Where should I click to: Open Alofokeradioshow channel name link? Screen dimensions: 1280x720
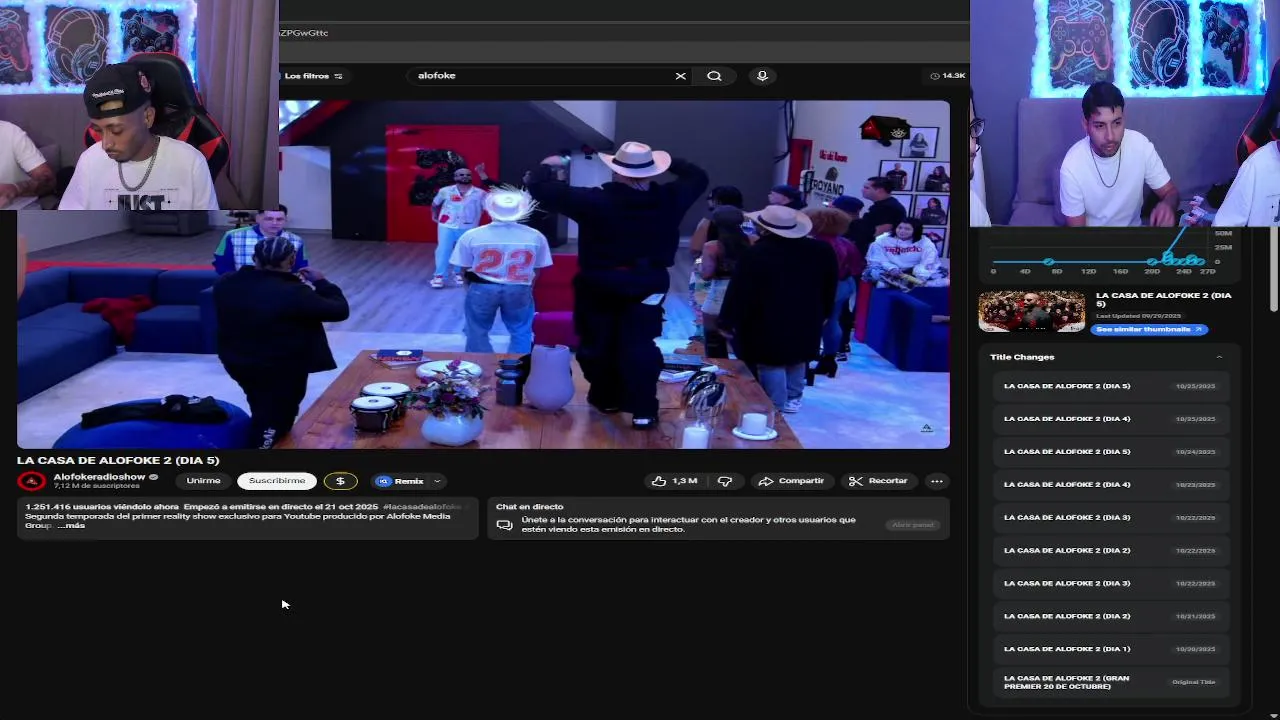(x=100, y=477)
